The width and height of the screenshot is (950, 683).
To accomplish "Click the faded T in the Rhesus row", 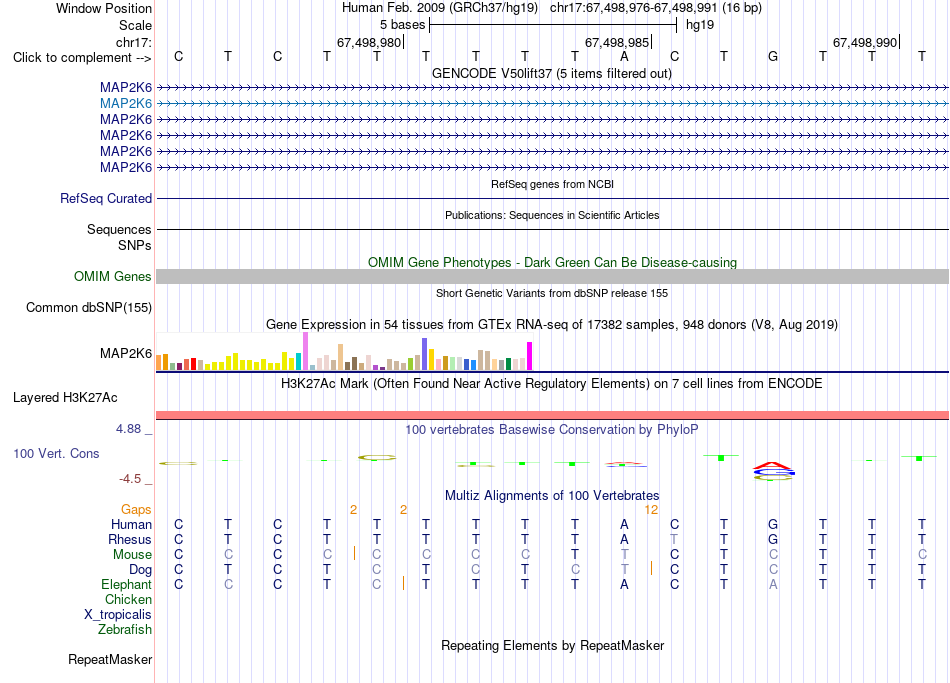I will click(x=674, y=540).
